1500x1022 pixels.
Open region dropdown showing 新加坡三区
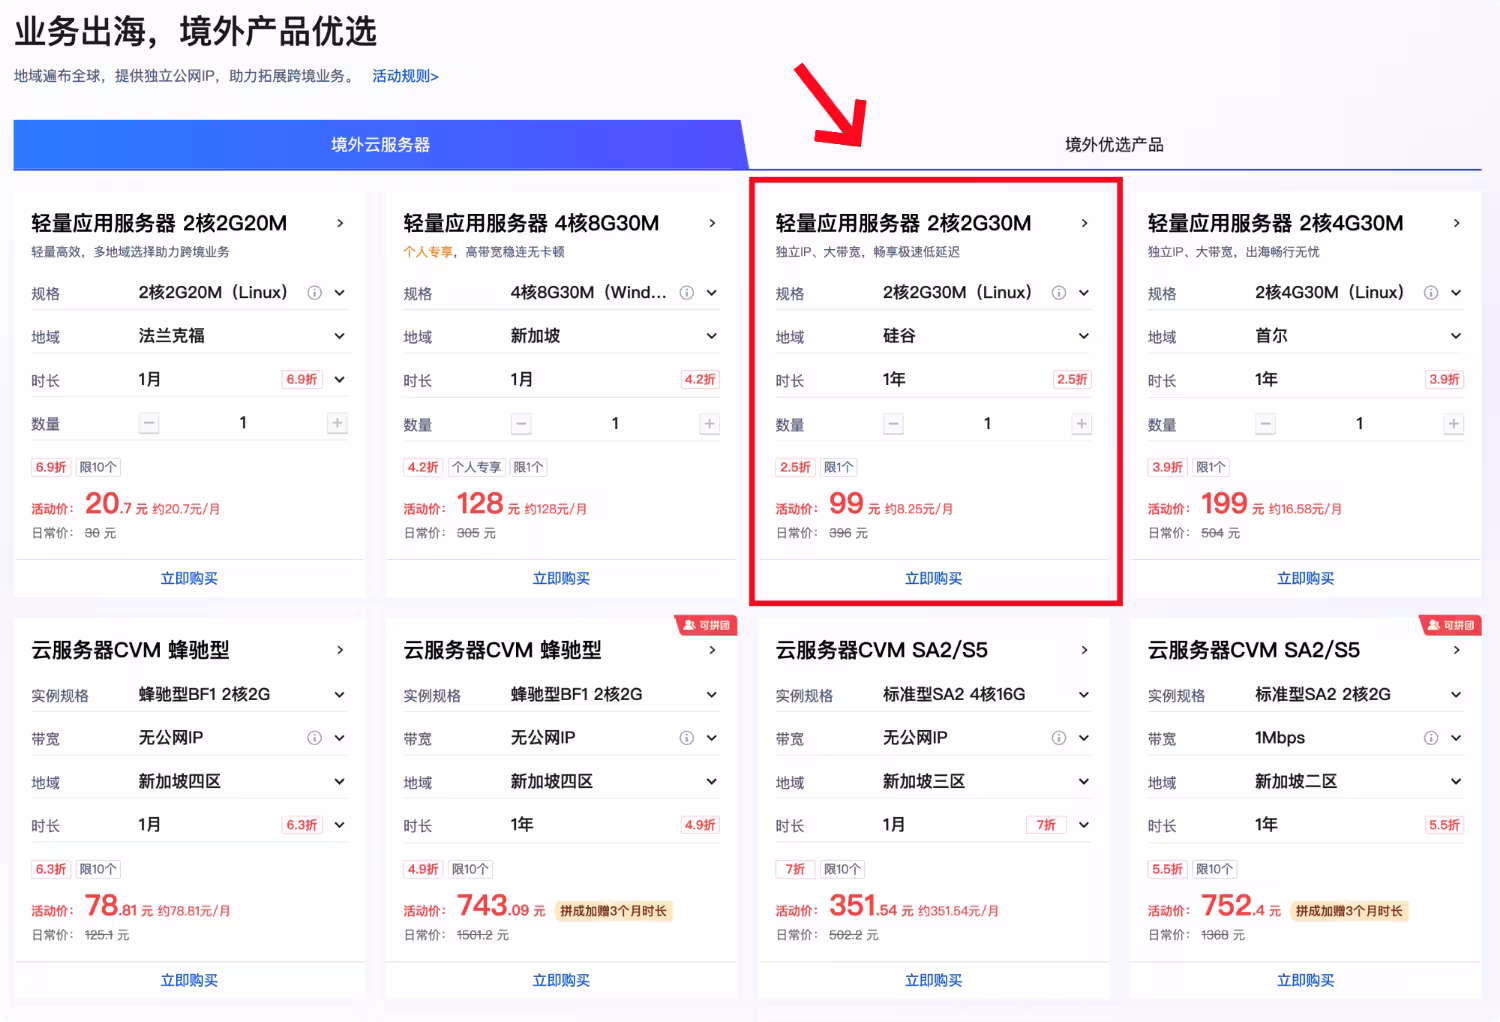986,781
